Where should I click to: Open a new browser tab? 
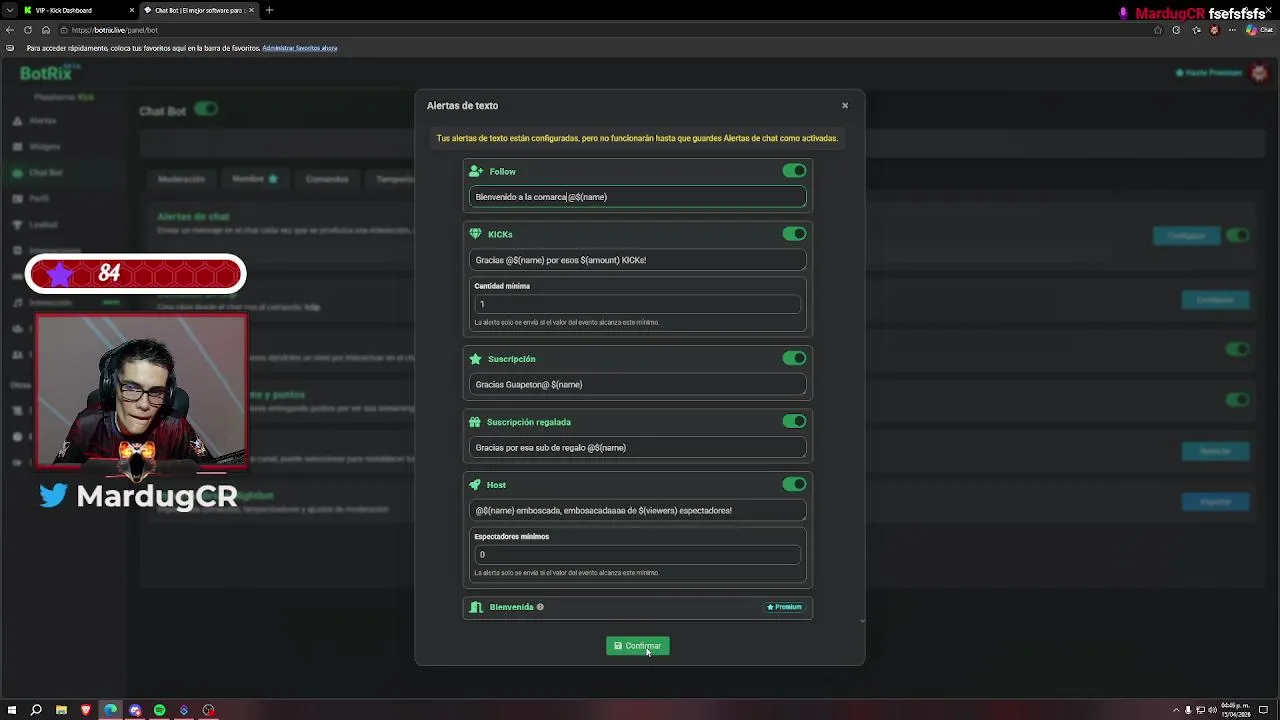point(269,10)
